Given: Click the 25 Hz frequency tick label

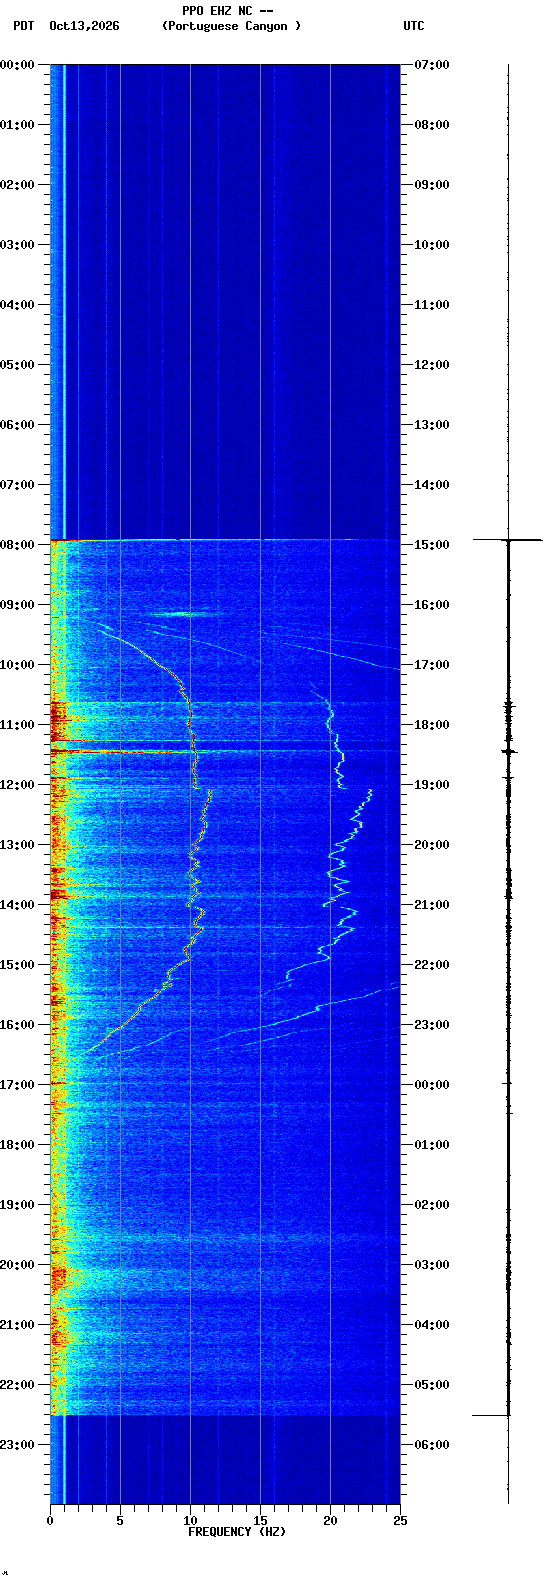Looking at the screenshot, I should 400,1521.
